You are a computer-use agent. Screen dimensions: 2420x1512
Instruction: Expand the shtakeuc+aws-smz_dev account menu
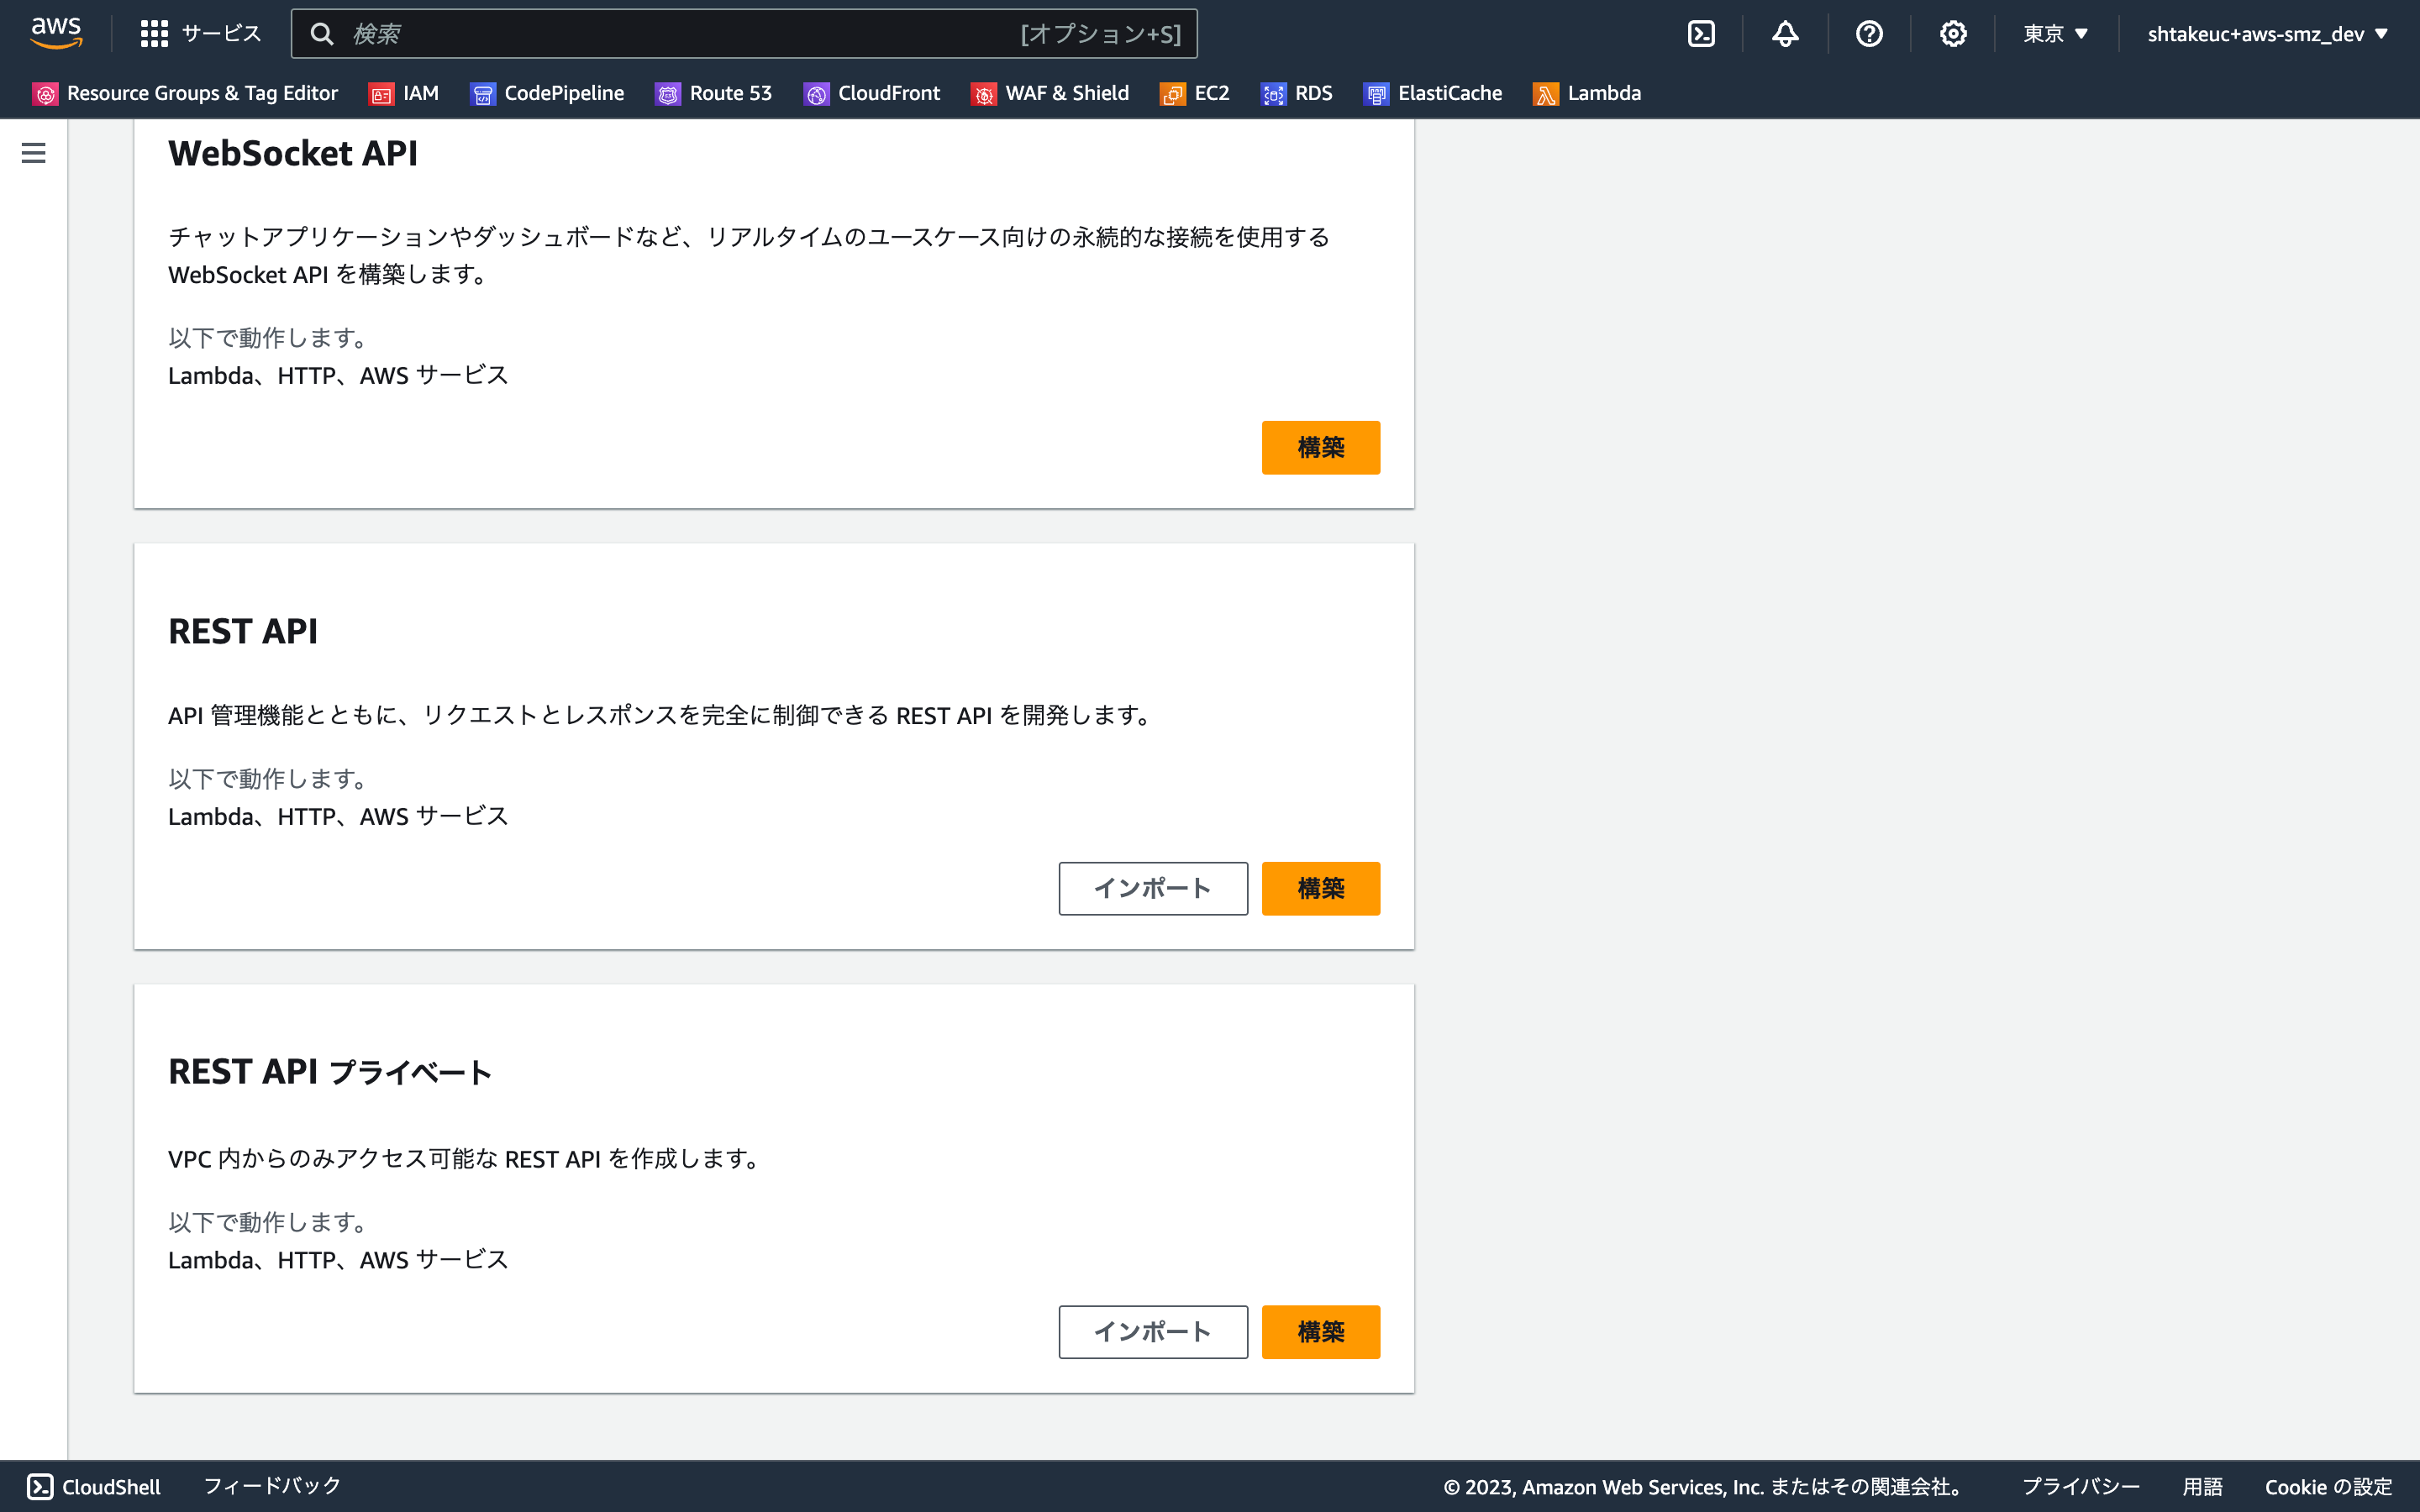2268,34
